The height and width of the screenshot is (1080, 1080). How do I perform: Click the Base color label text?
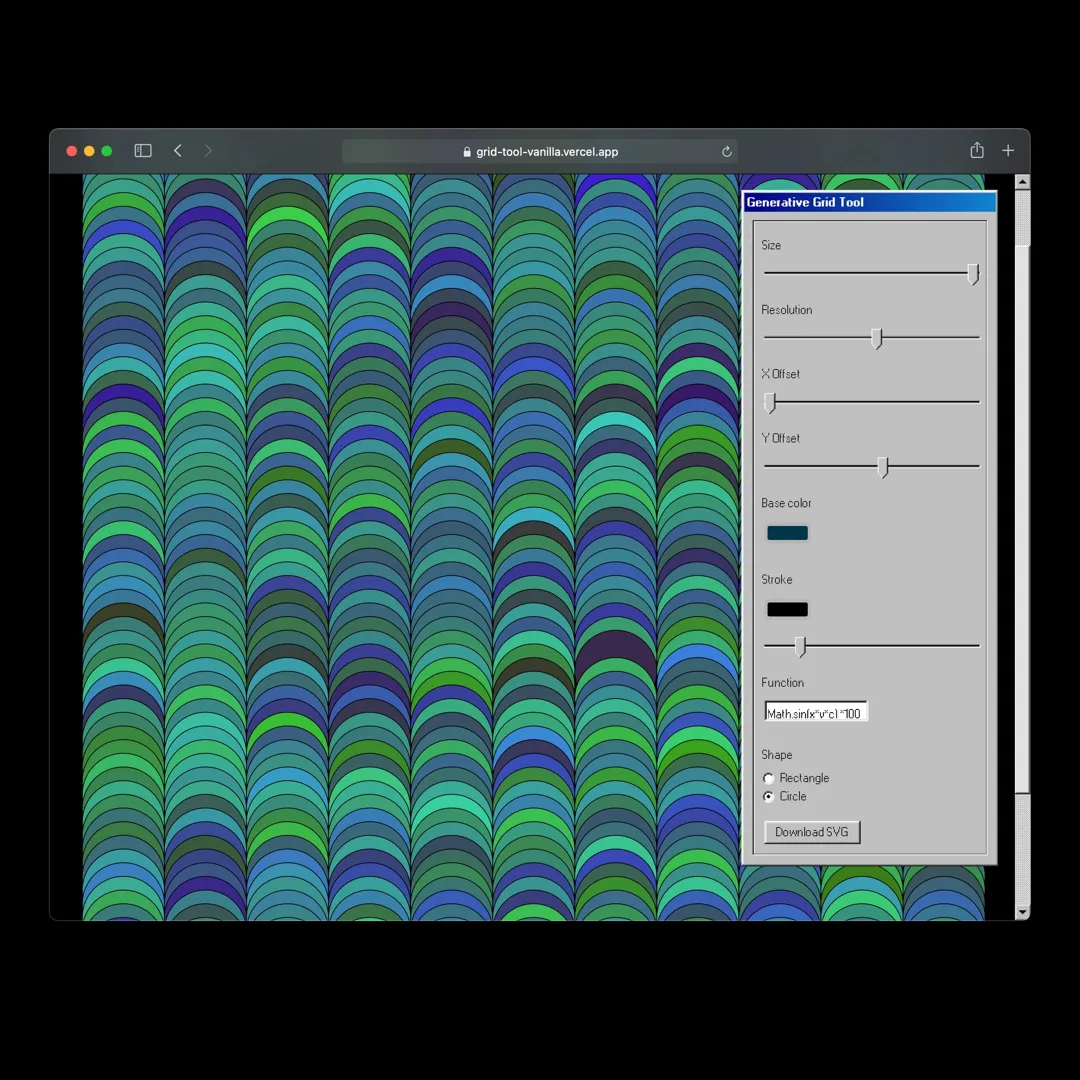click(x=786, y=503)
